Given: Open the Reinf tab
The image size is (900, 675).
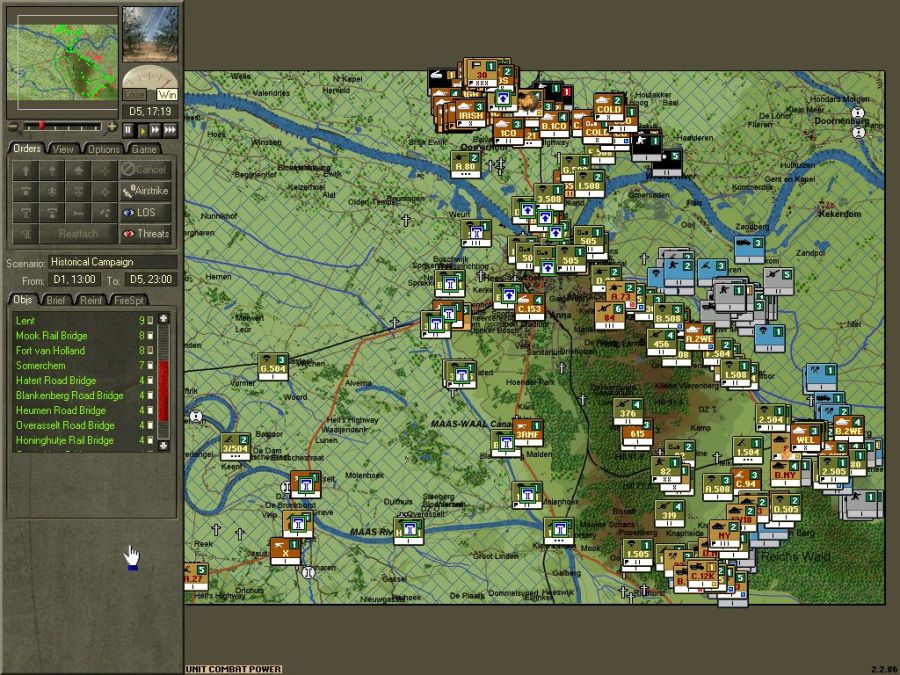Looking at the screenshot, I should [91, 300].
